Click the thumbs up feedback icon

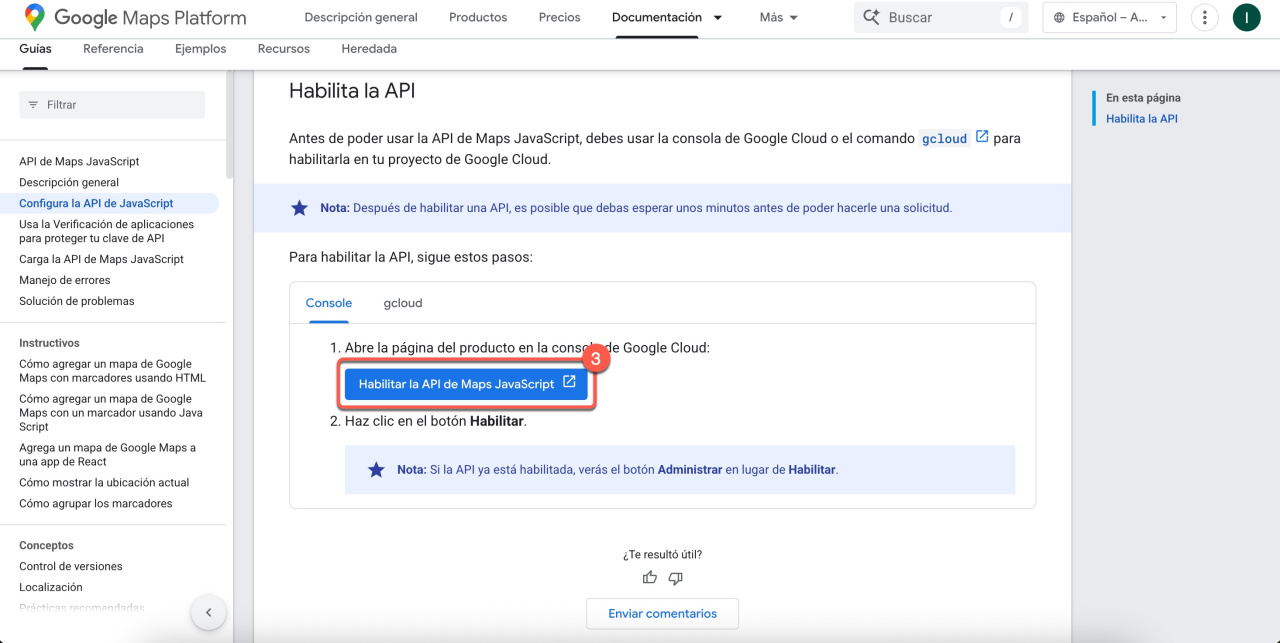pos(650,577)
